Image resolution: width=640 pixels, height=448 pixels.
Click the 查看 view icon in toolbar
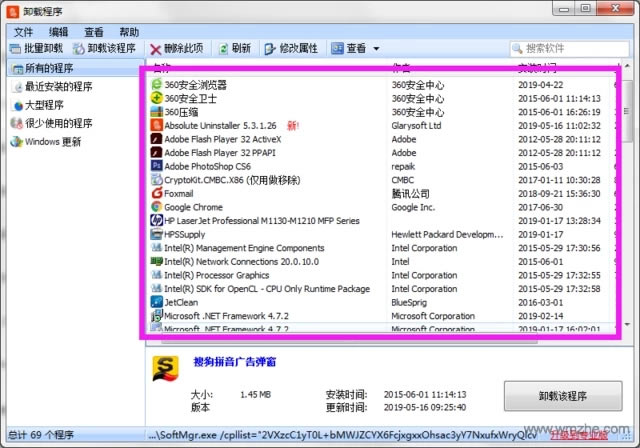337,49
